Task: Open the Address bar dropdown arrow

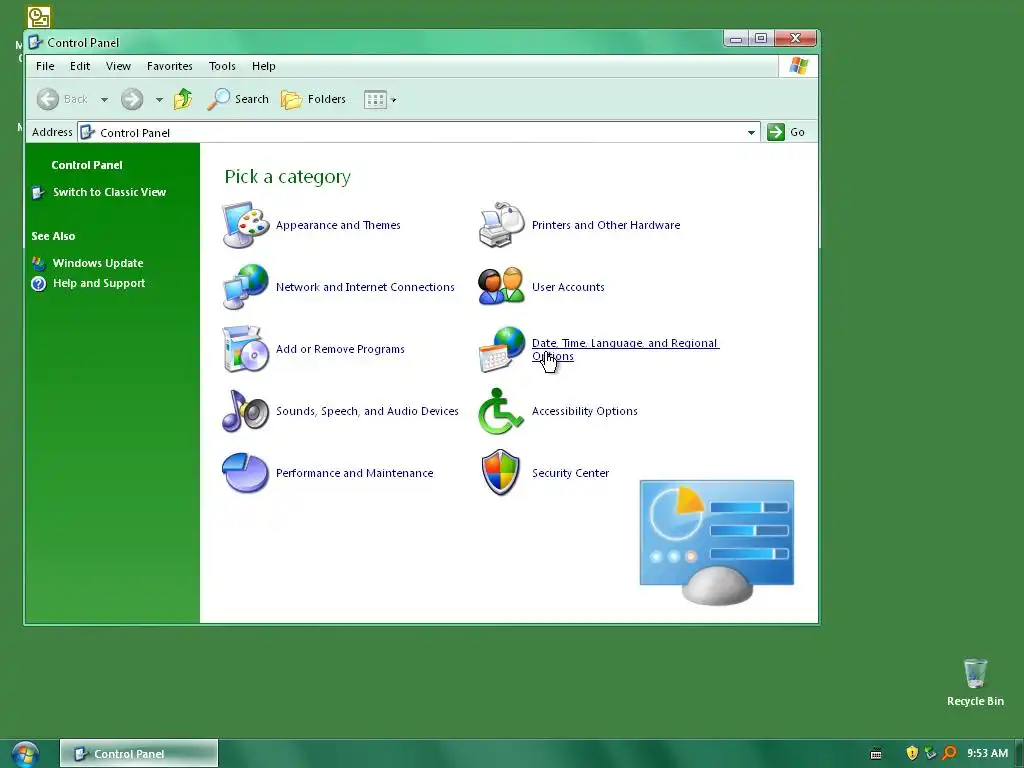Action: (751, 133)
